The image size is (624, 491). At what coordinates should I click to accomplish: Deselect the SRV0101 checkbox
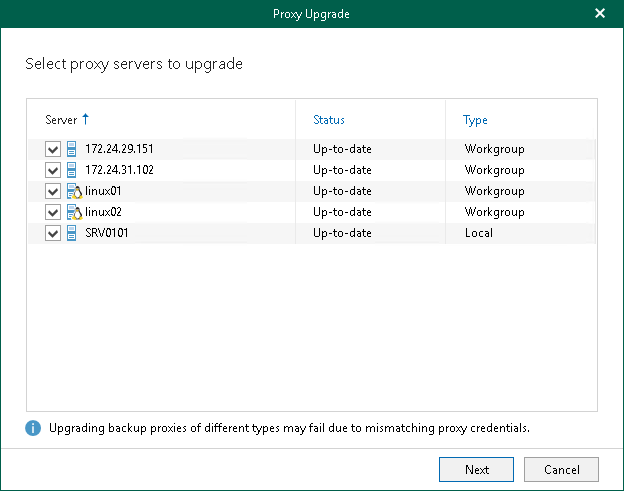click(x=53, y=233)
